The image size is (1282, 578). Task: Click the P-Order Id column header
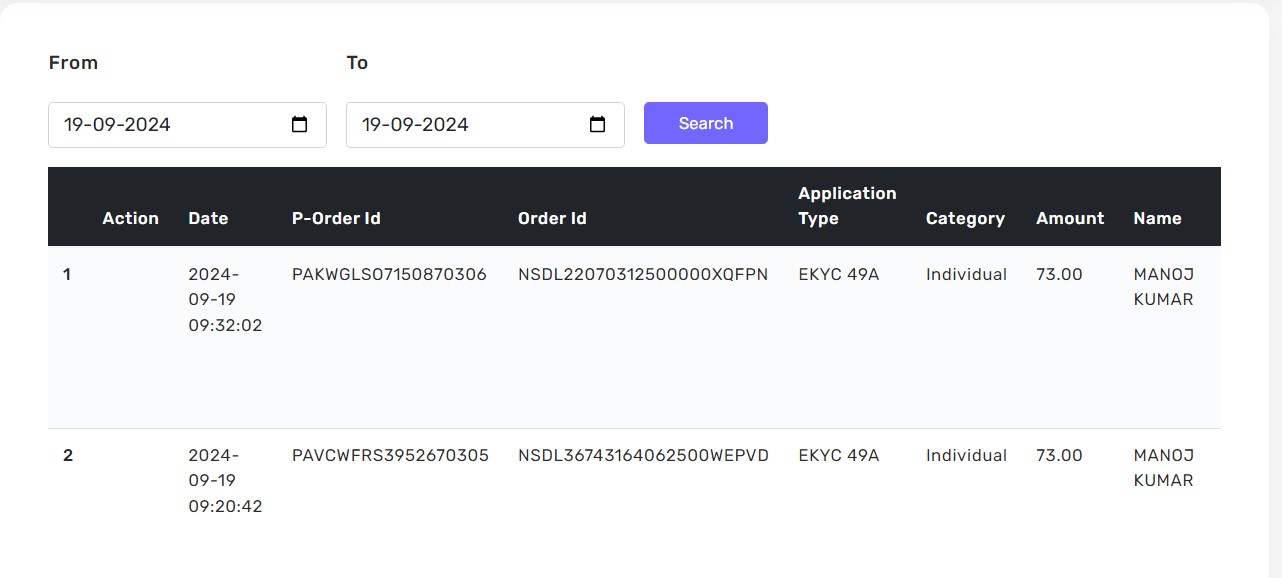[336, 218]
